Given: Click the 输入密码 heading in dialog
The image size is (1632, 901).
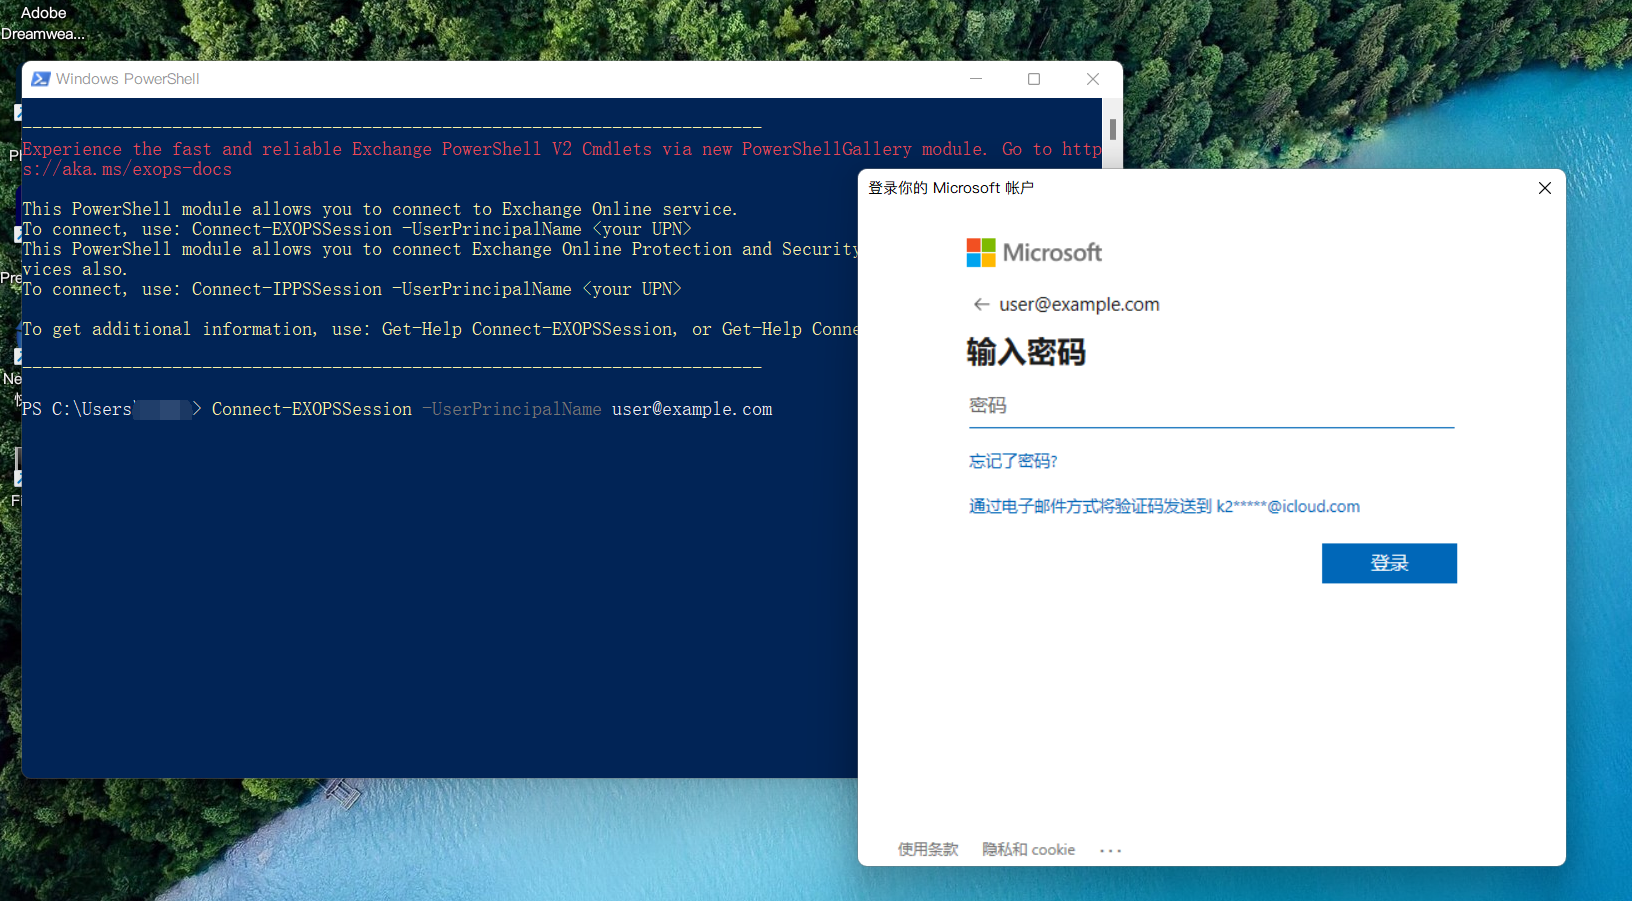Looking at the screenshot, I should (x=1026, y=352).
